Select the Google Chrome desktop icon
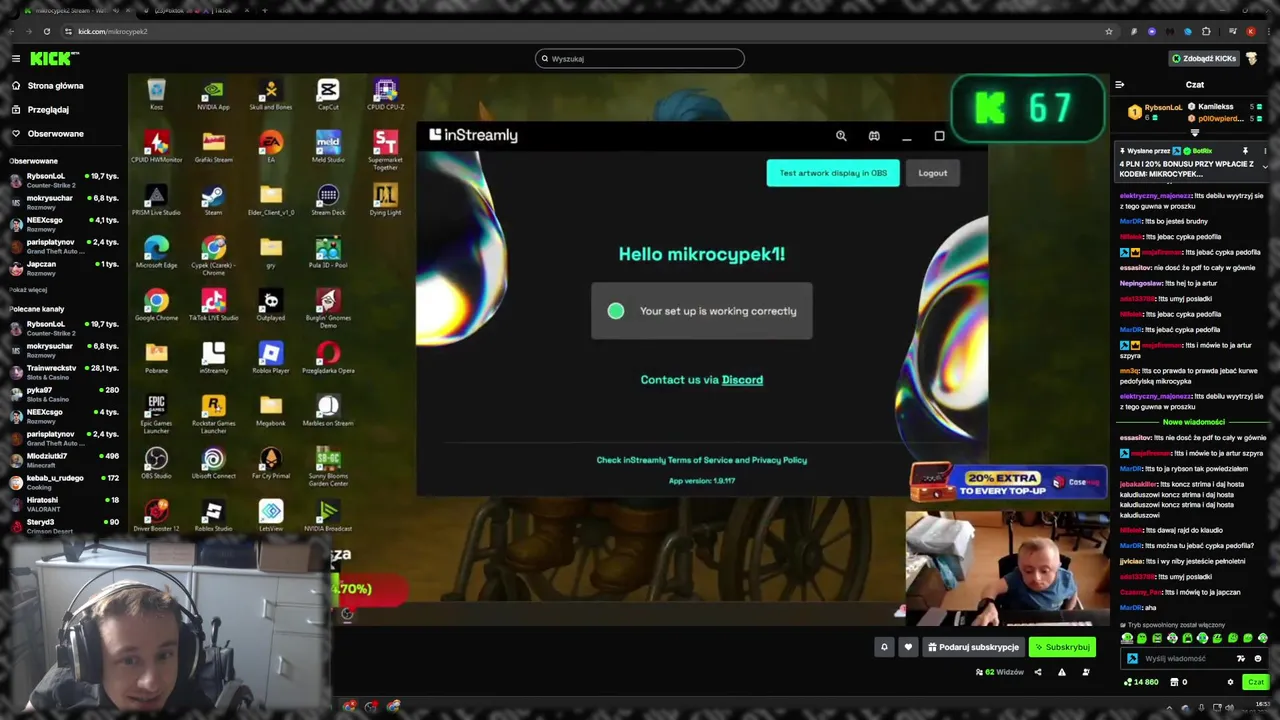Image resolution: width=1280 pixels, height=720 pixels. click(x=156, y=305)
